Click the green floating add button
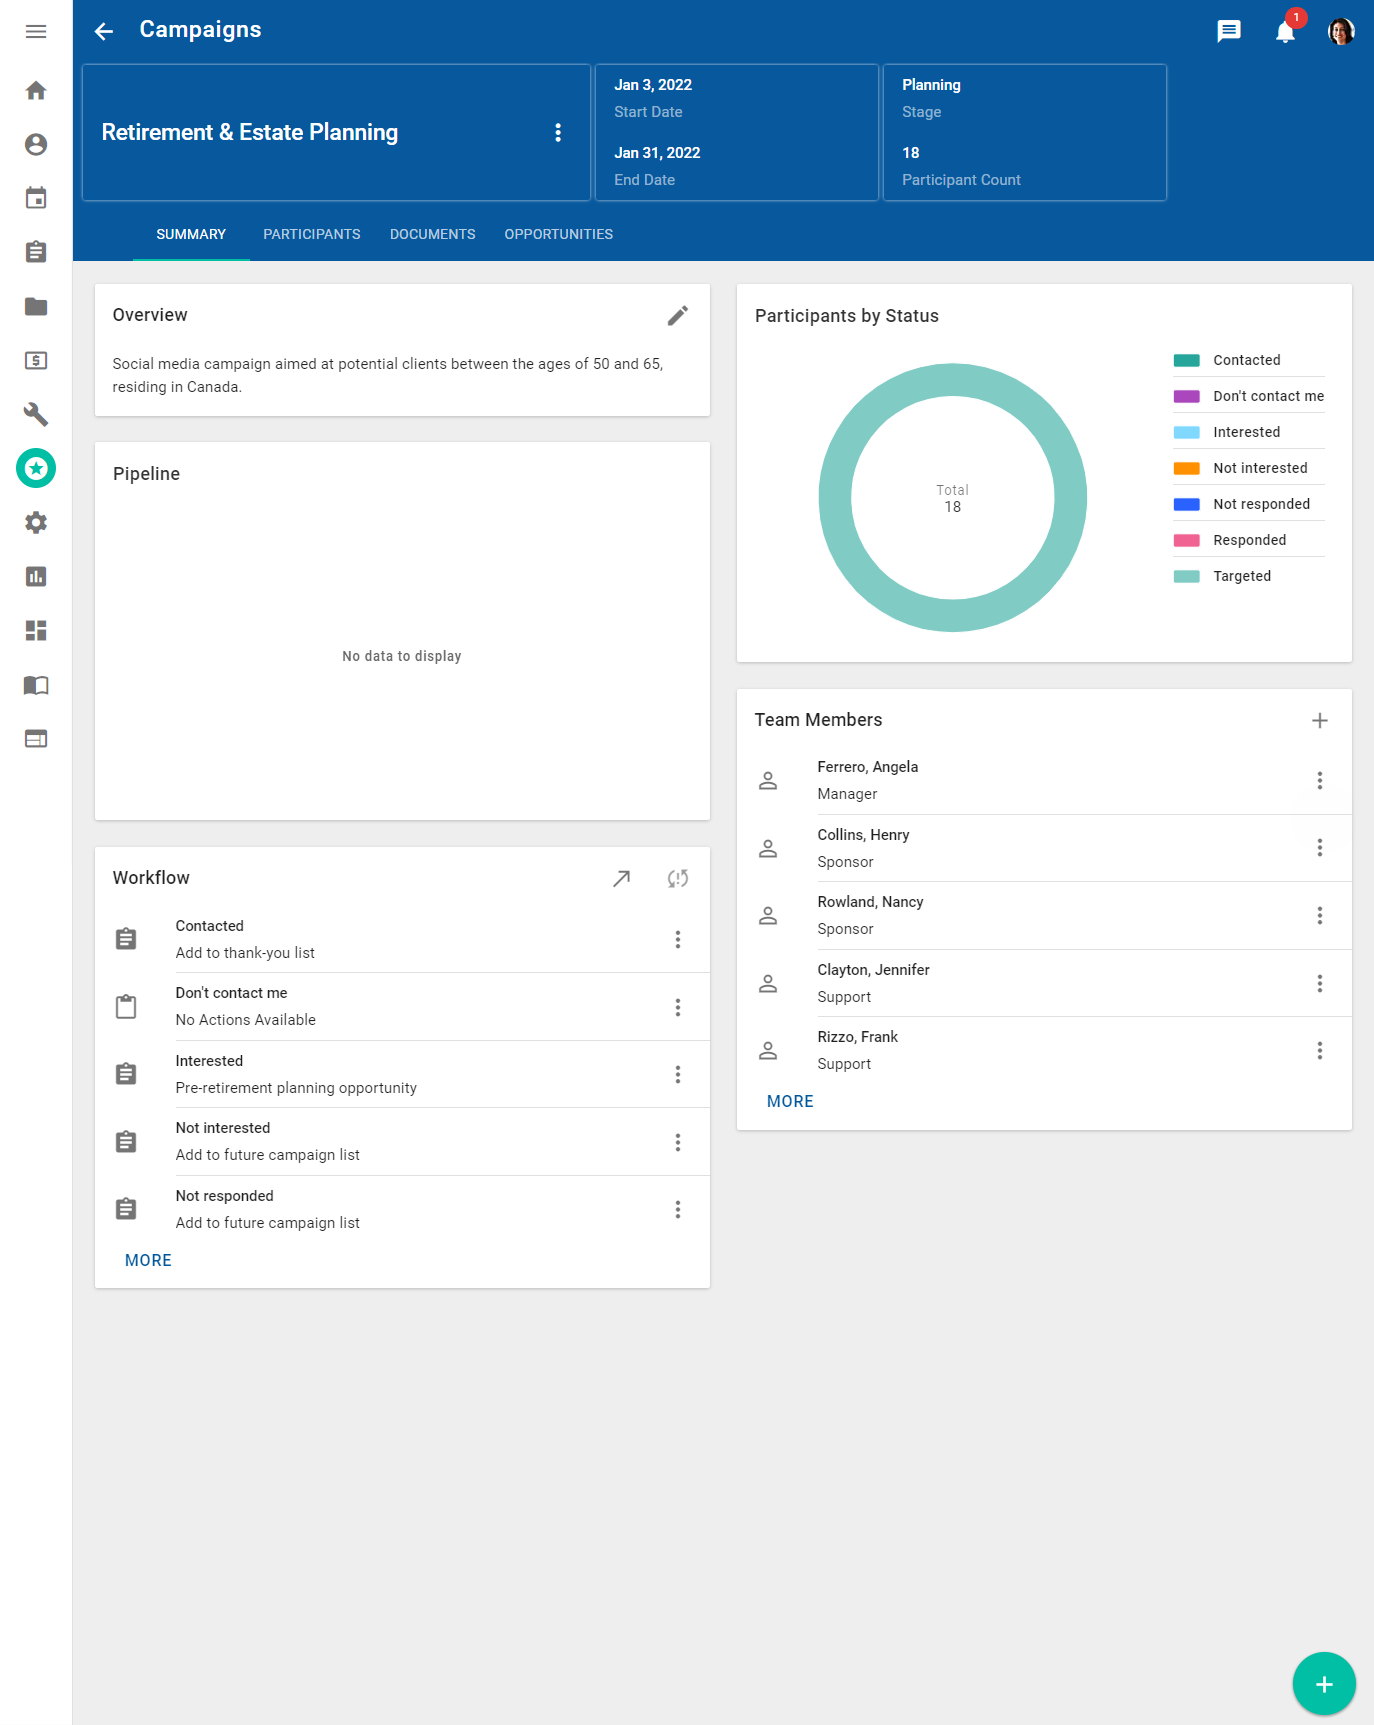Viewport: 1374px width, 1725px height. (x=1323, y=1684)
